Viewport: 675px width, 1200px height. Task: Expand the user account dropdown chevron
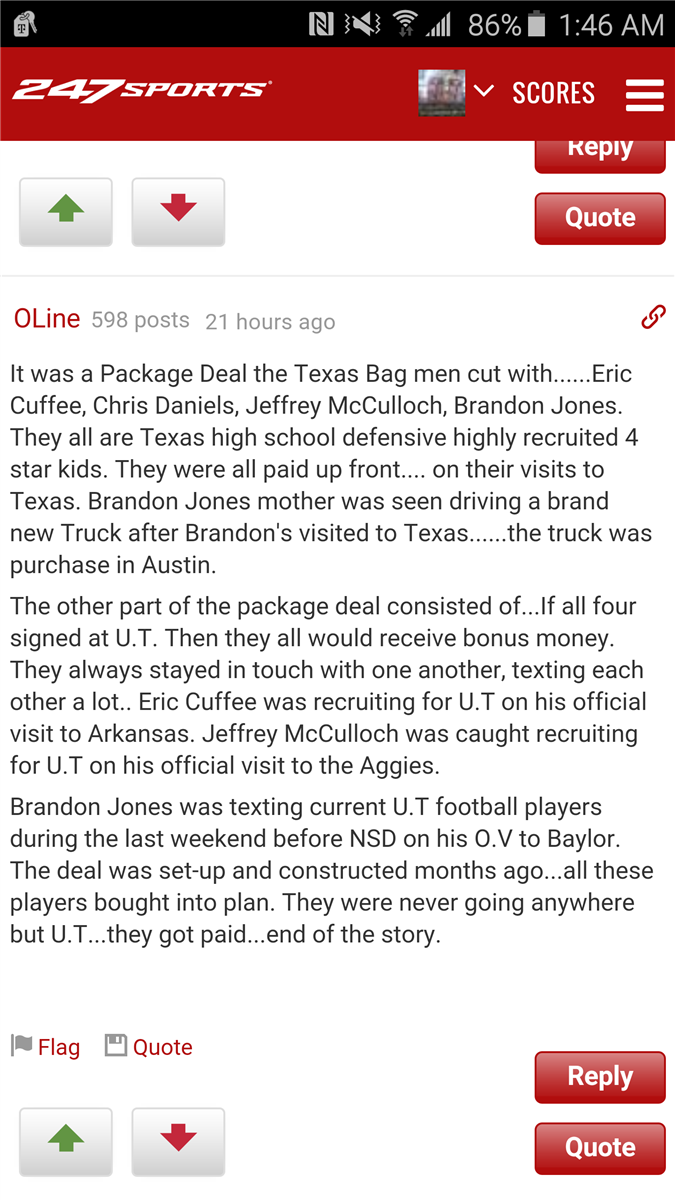tap(484, 92)
